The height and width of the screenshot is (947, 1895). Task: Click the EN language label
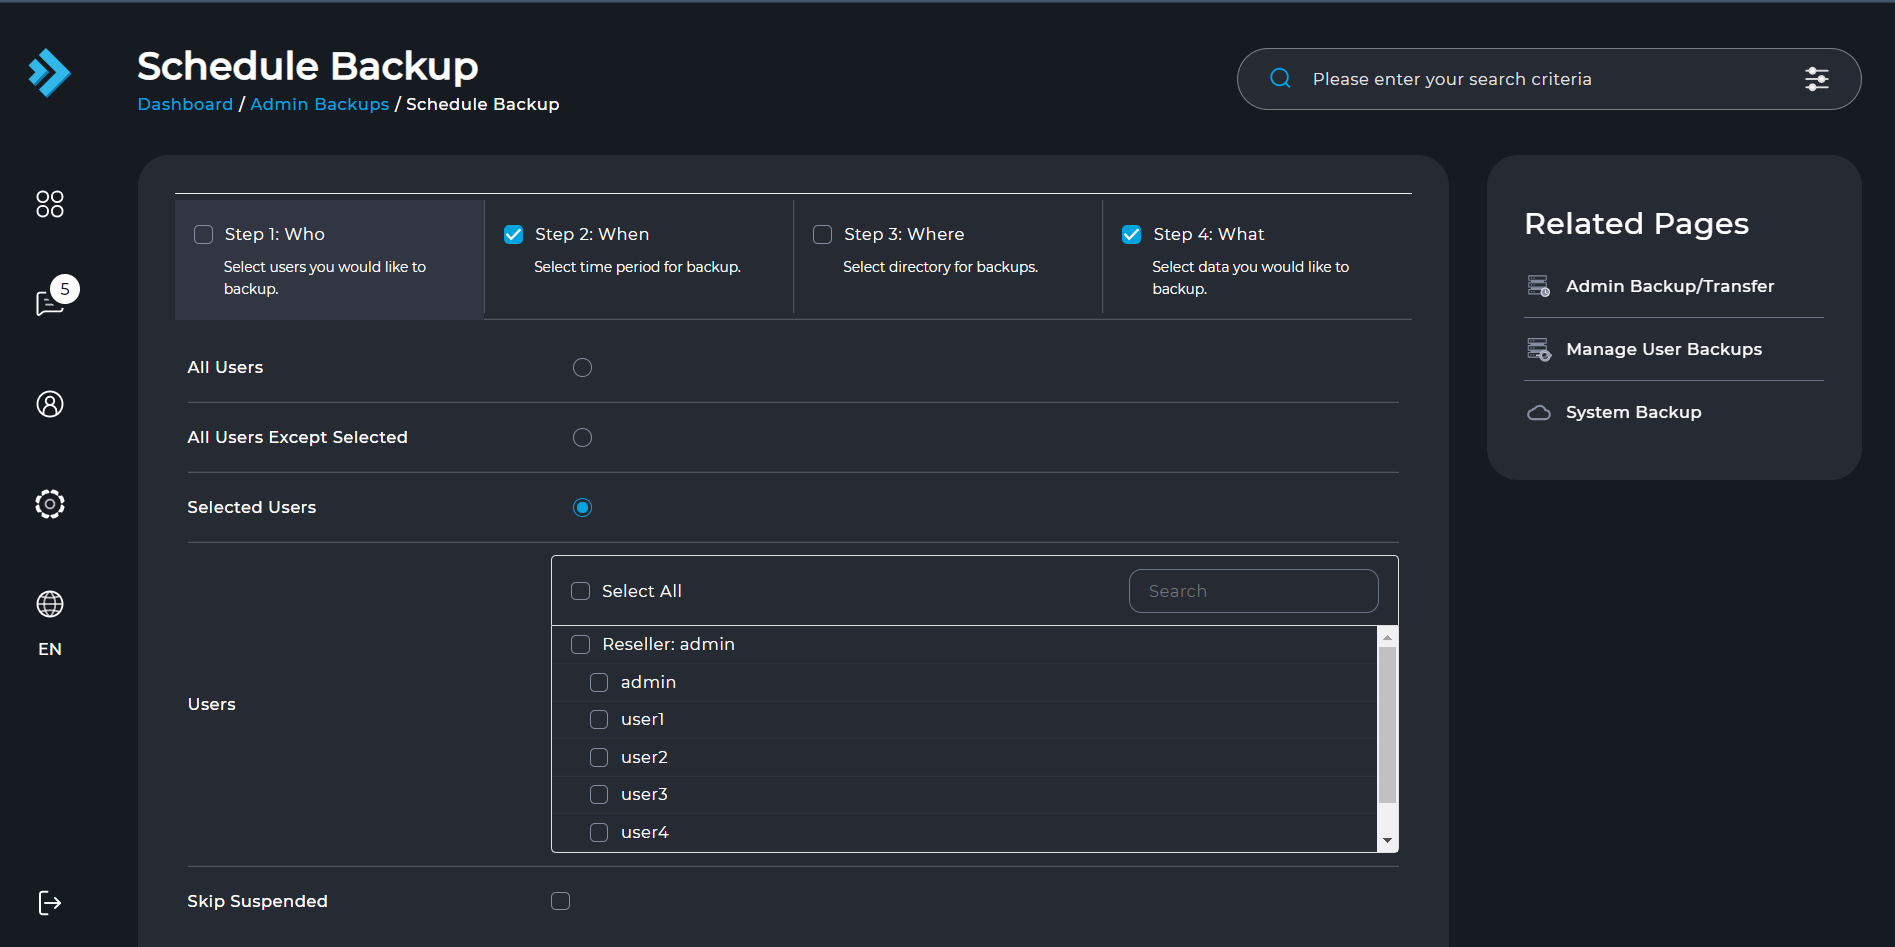(x=50, y=649)
